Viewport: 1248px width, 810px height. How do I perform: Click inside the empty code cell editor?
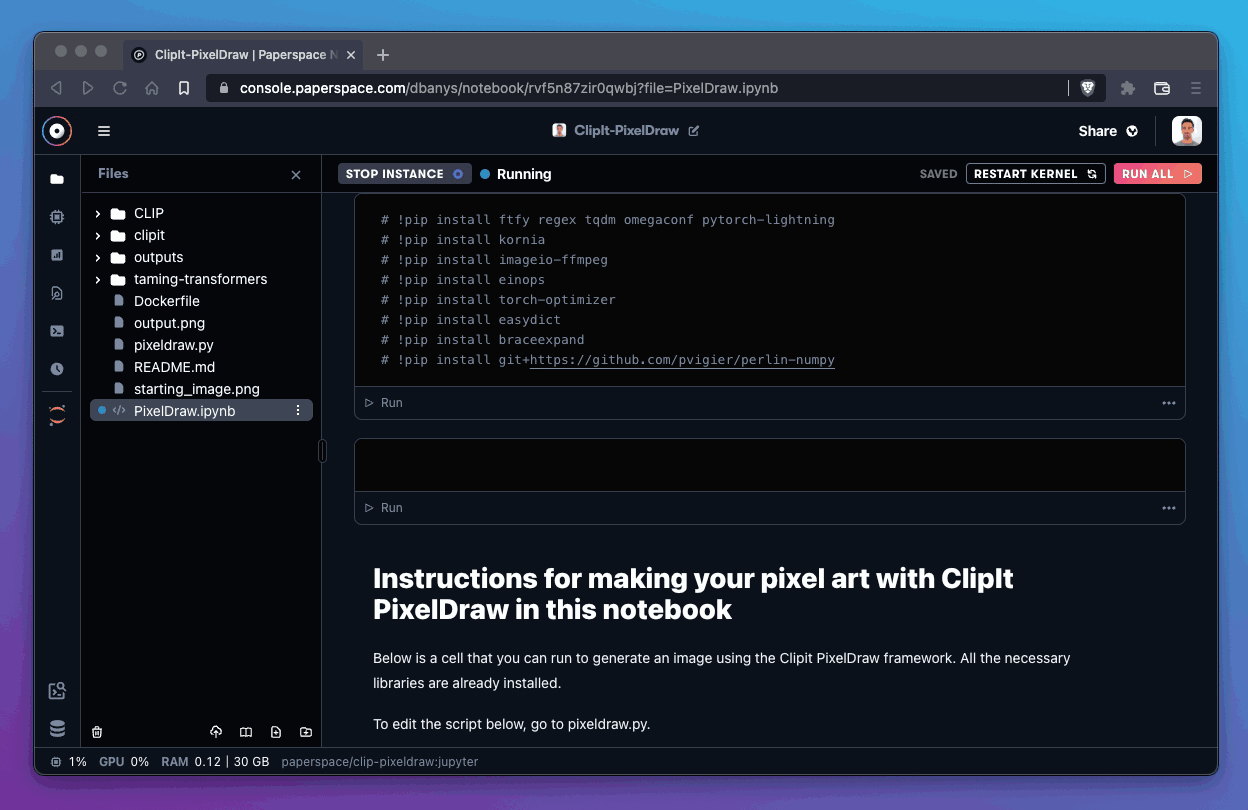[770, 466]
